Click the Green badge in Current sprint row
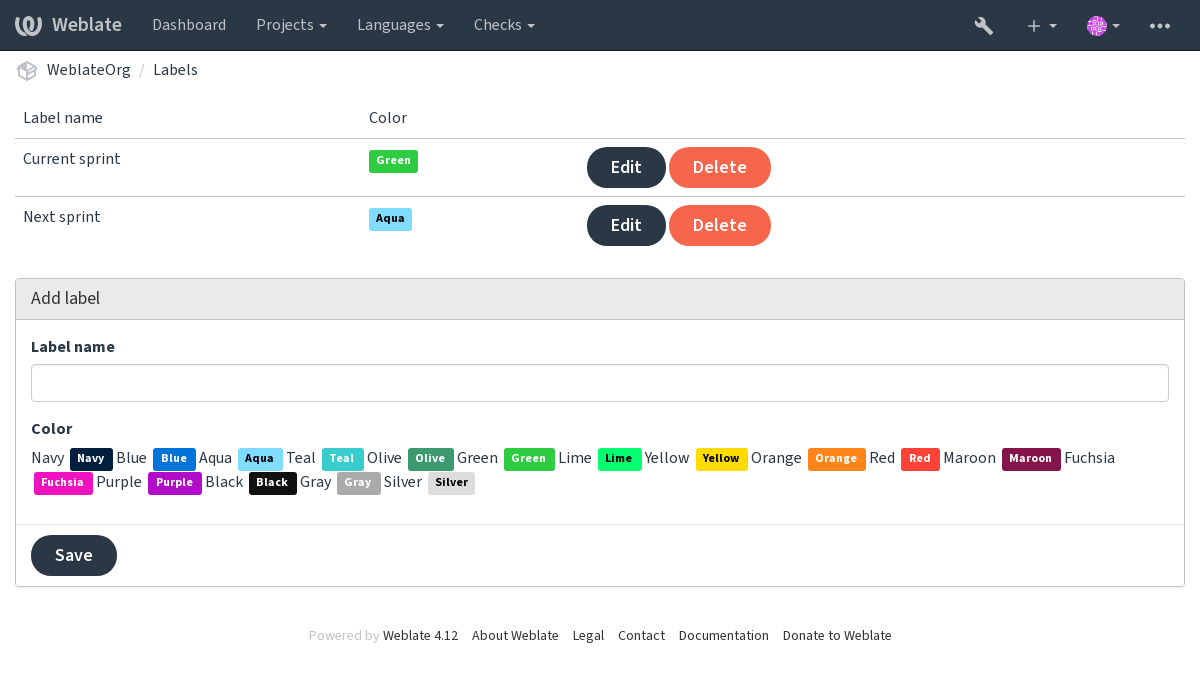This screenshot has height=674, width=1200. pyautogui.click(x=393, y=161)
